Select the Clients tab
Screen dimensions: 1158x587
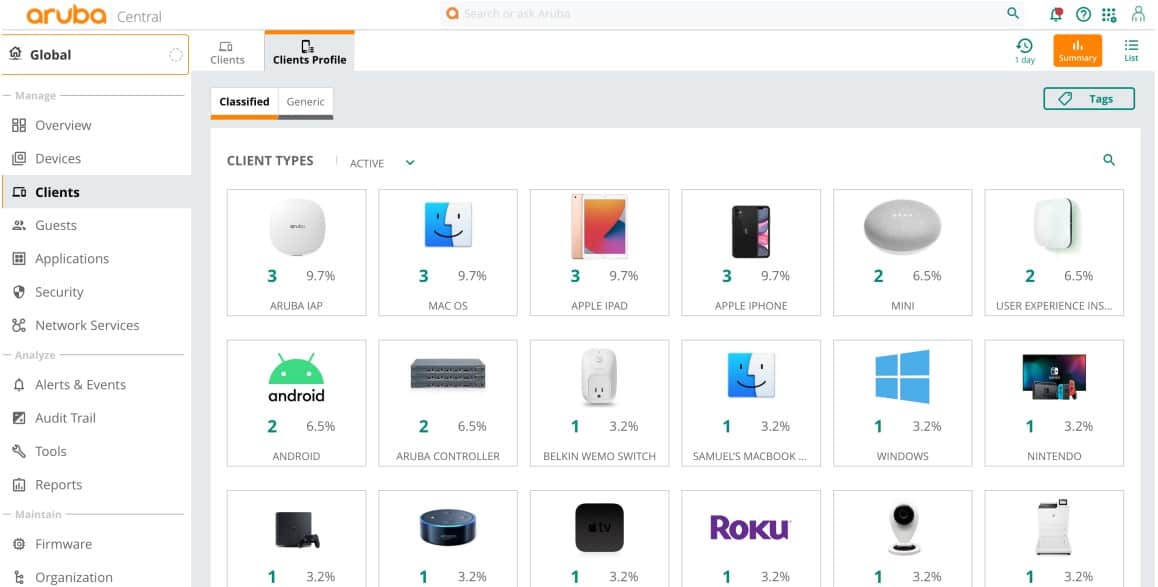(227, 52)
